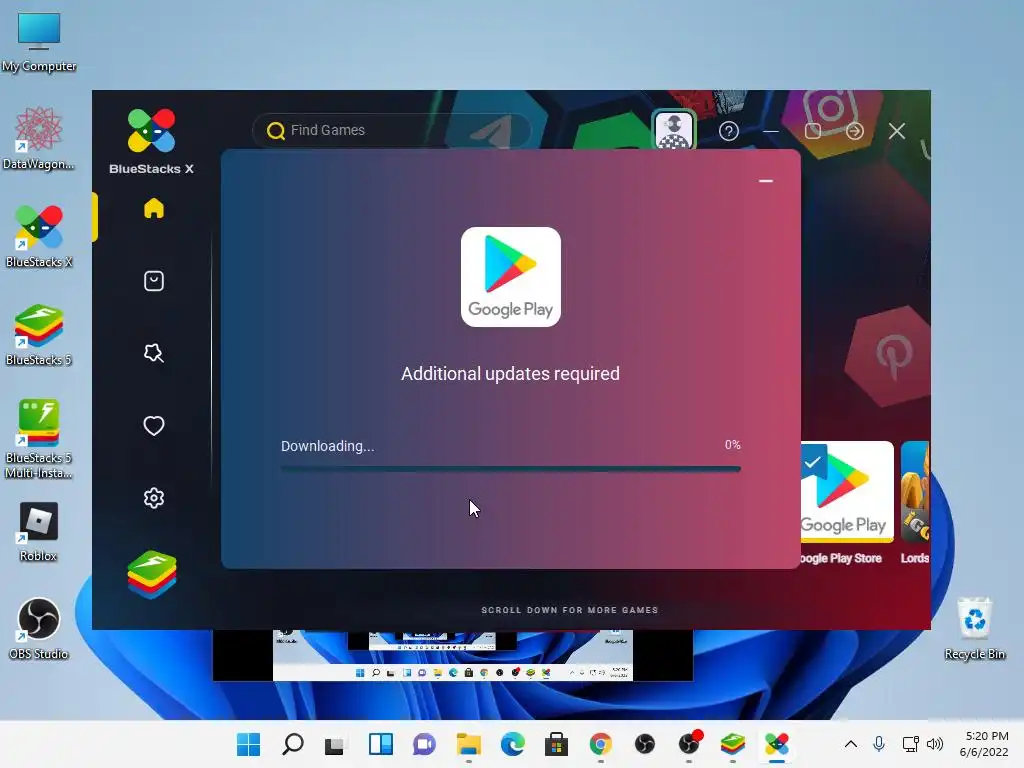Click the 0% progress value
The image size is (1024, 768).
733,445
